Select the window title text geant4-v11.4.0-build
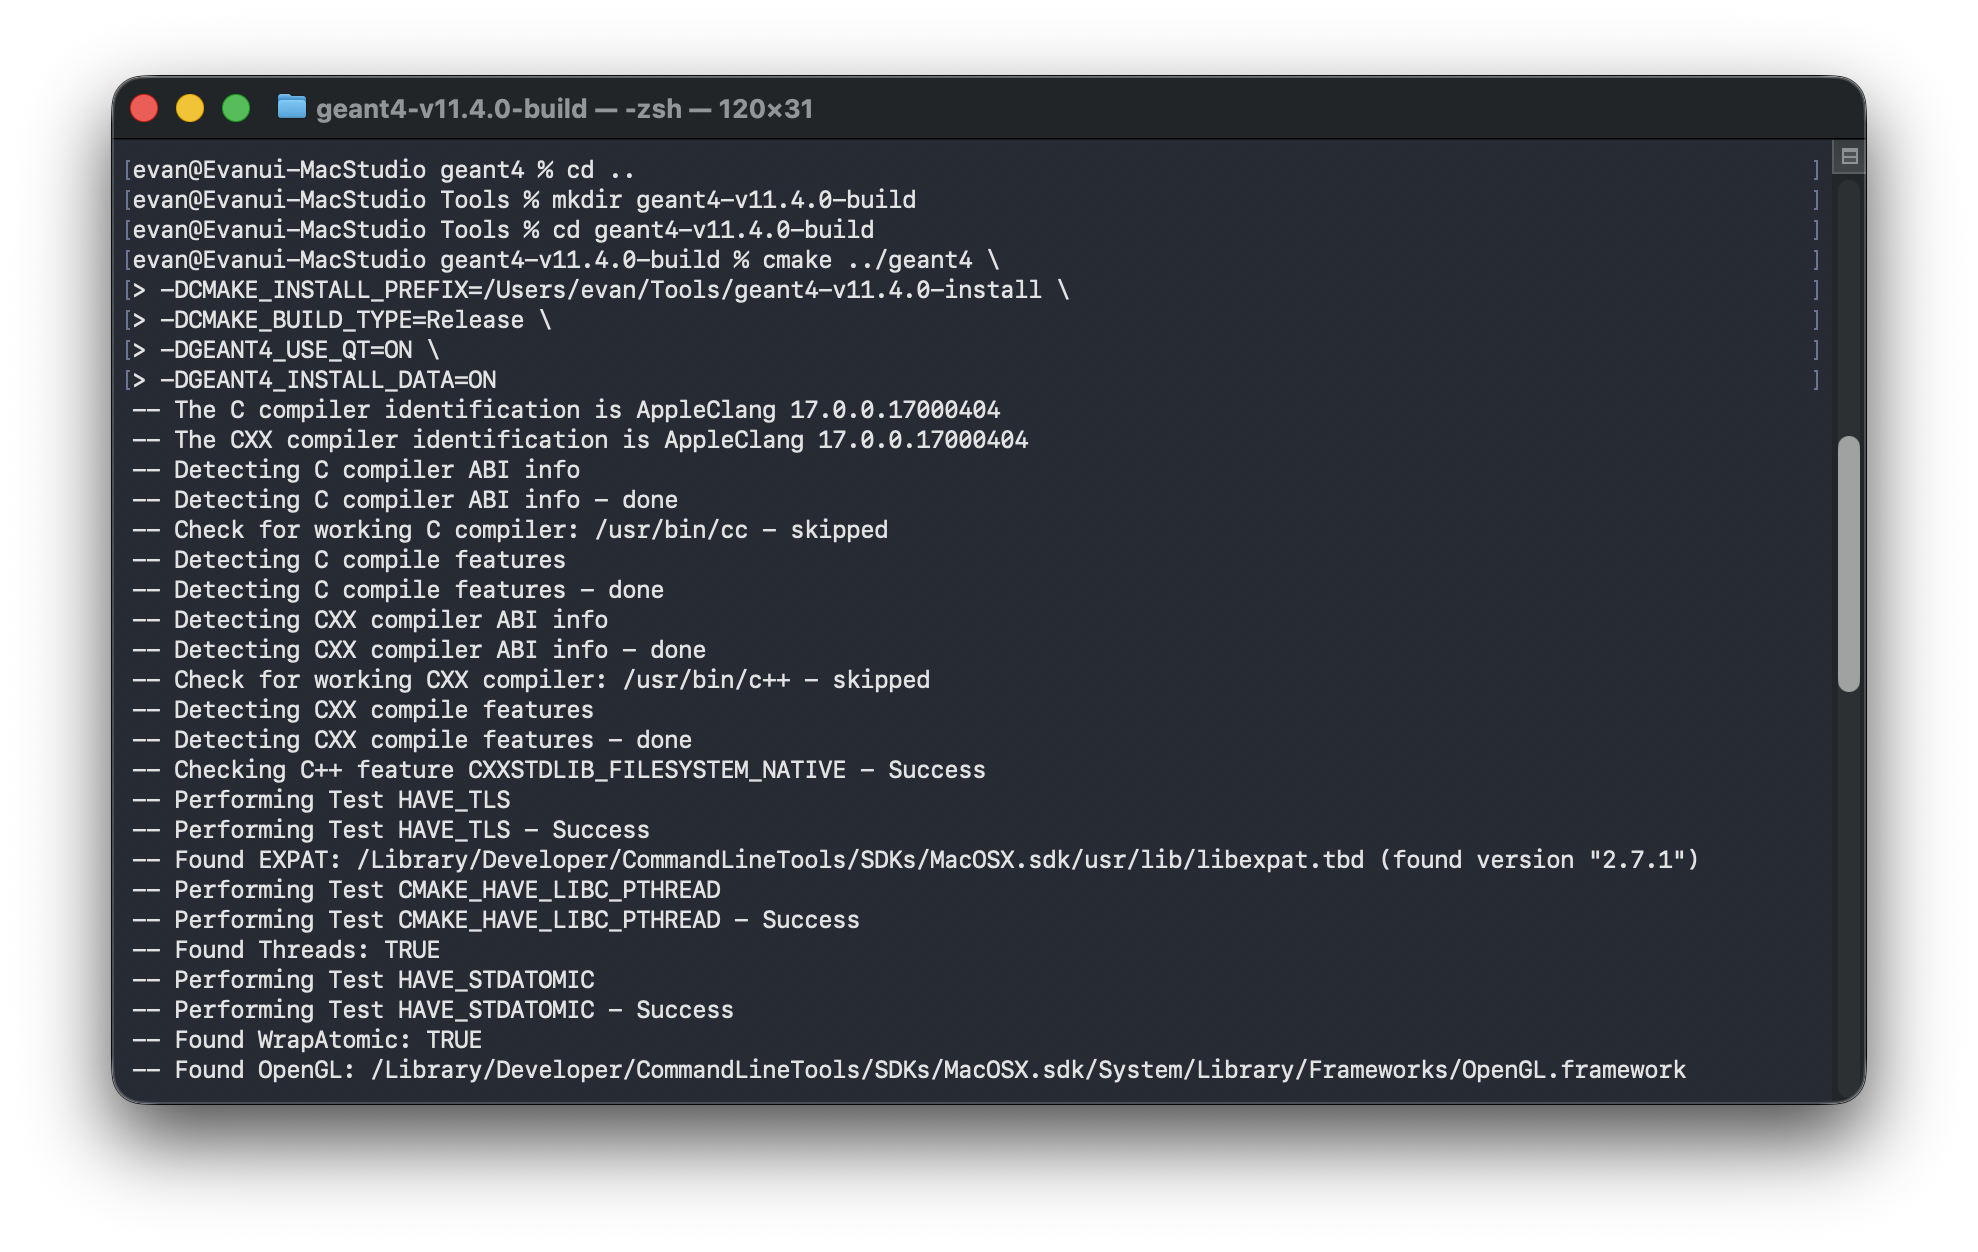 coord(452,108)
